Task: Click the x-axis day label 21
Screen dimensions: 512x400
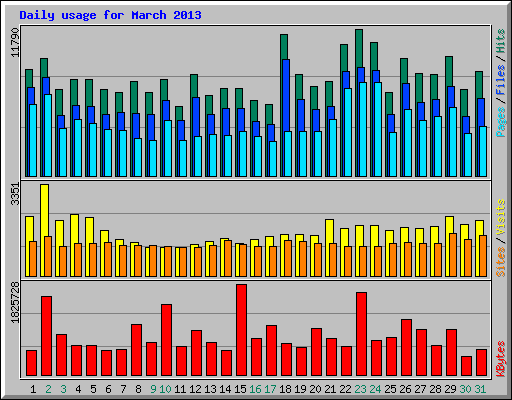Action: tap(330, 389)
